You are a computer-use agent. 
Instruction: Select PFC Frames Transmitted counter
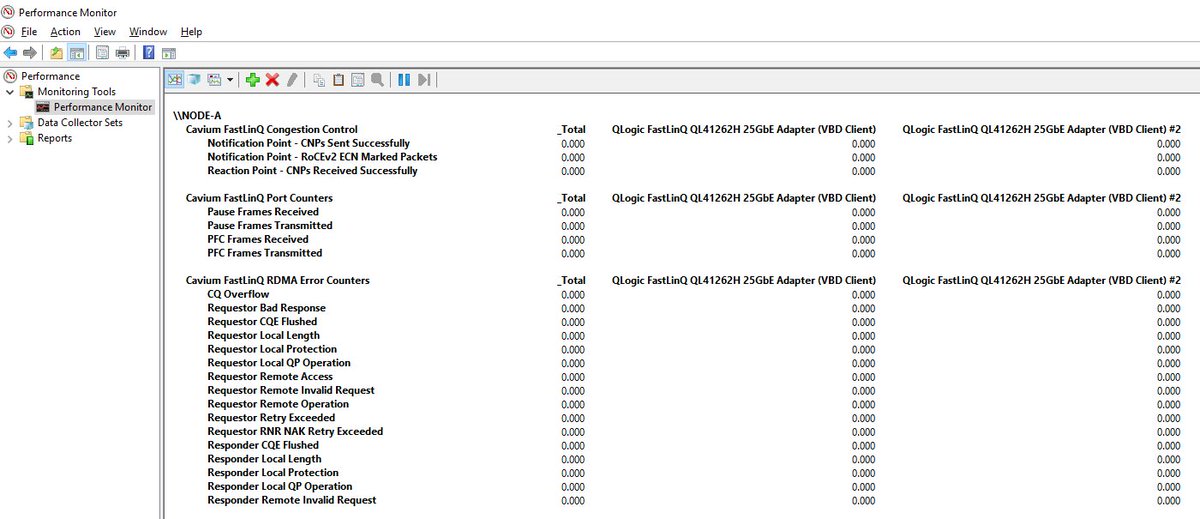tap(265, 253)
